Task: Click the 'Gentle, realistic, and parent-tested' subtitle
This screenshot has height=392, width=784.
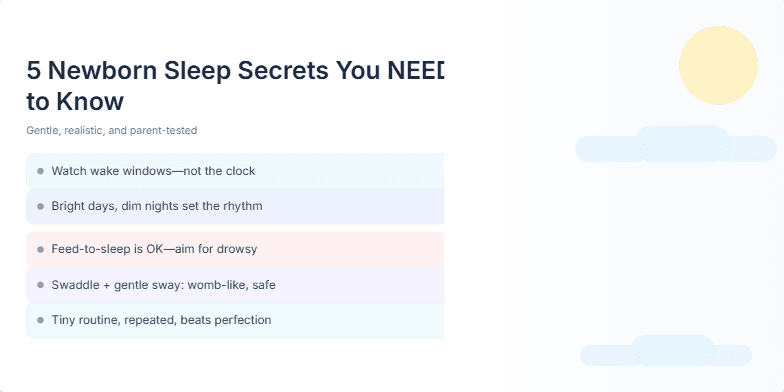Action: pos(112,130)
